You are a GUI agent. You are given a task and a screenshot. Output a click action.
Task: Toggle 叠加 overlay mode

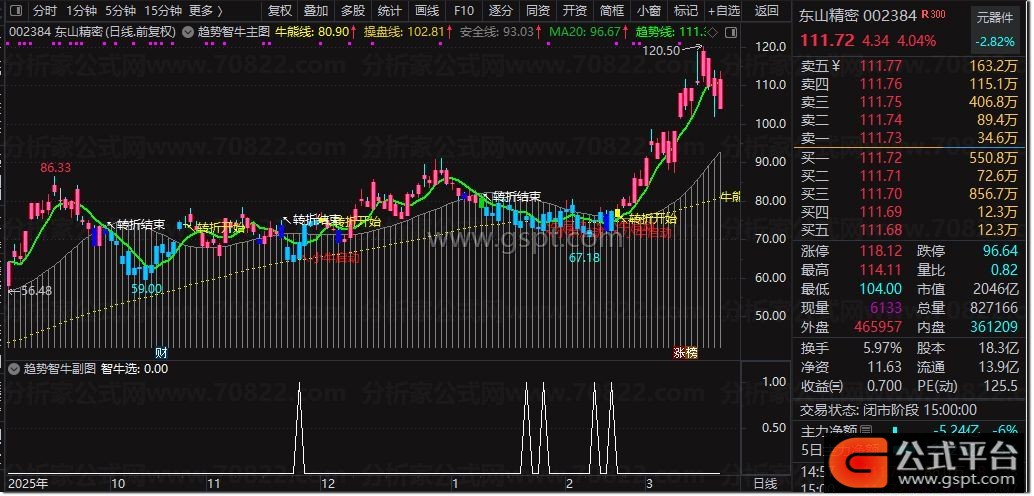pos(315,11)
